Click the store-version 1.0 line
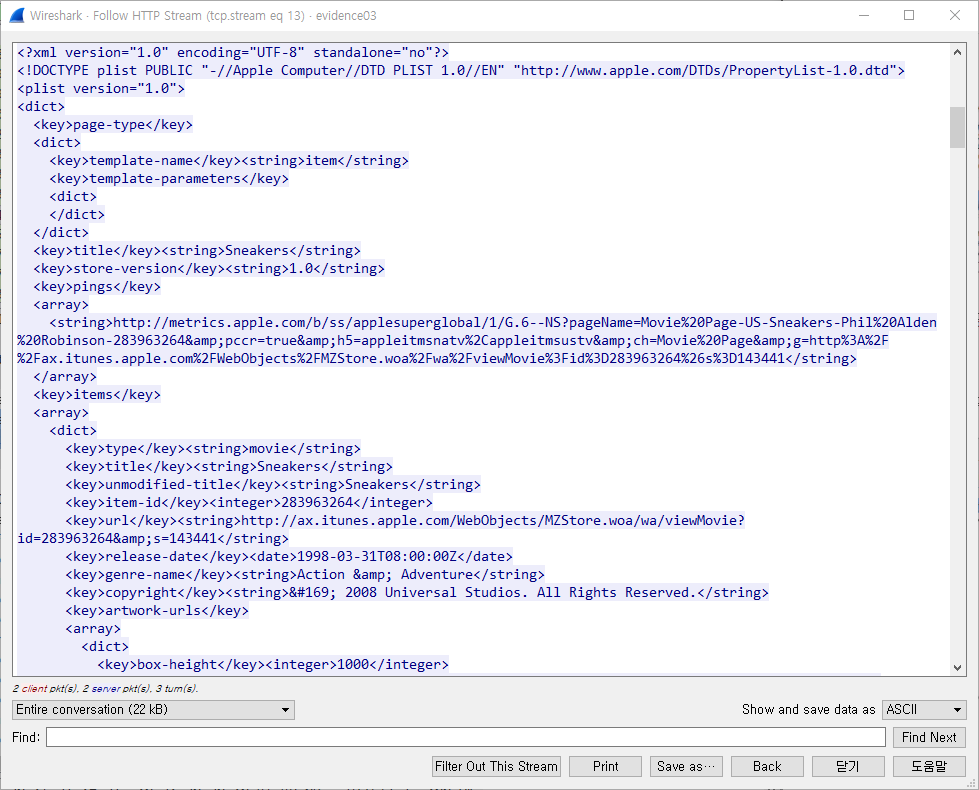This screenshot has width=979, height=790. pyautogui.click(x=209, y=269)
